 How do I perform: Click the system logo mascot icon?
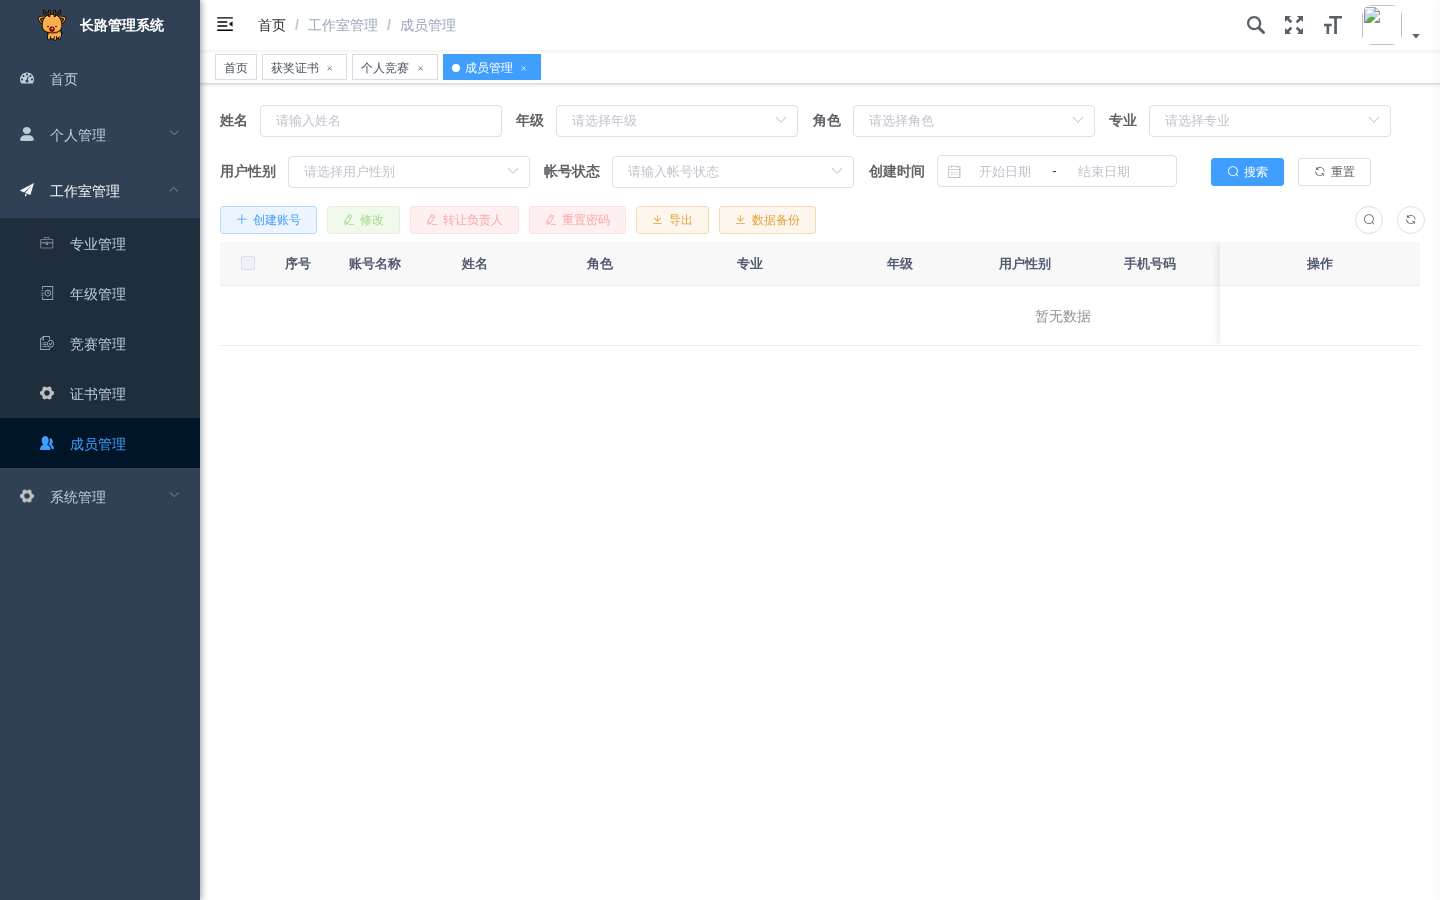(x=52, y=24)
